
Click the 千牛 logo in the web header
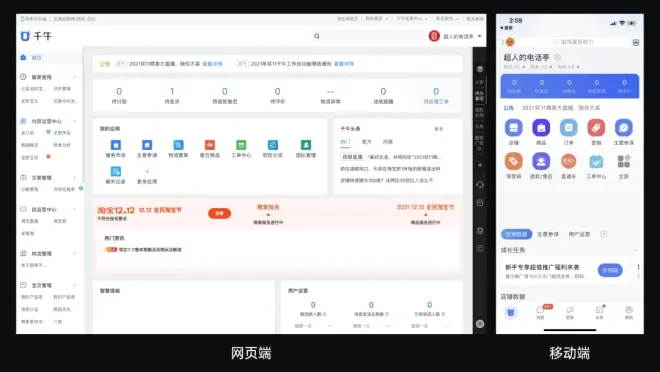point(36,36)
